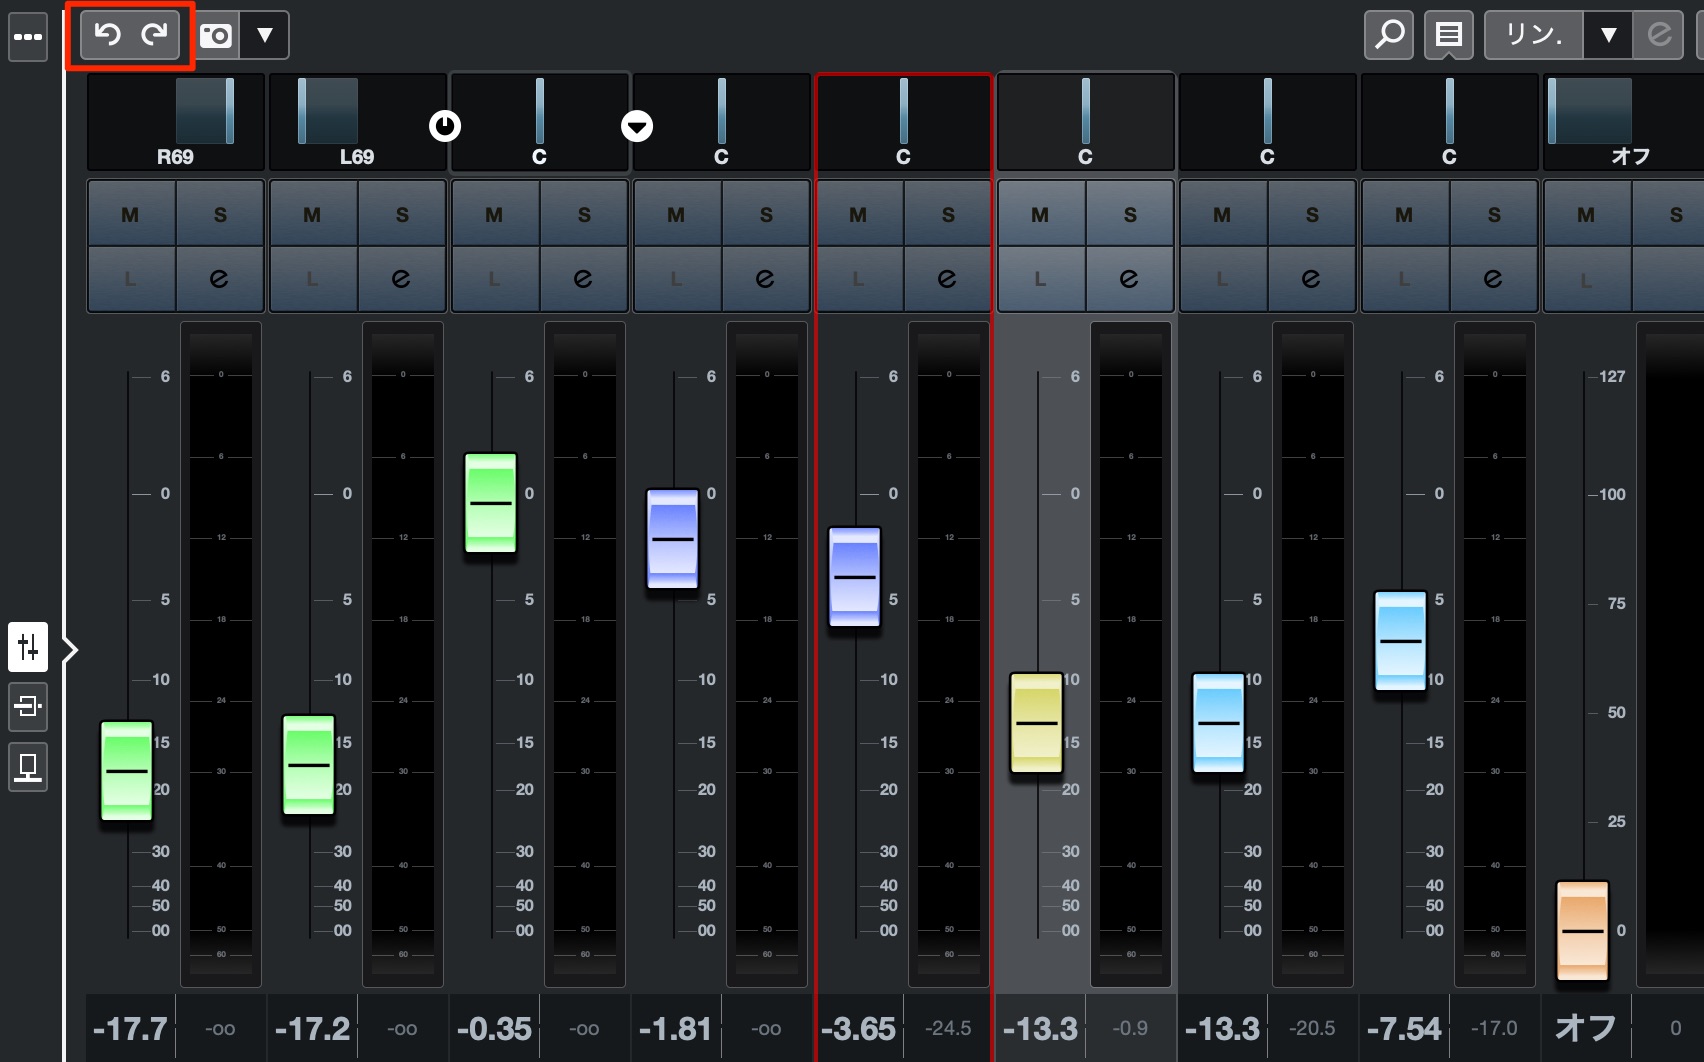Click the -17.2 fader level field
The image size is (1704, 1062).
(312, 1028)
